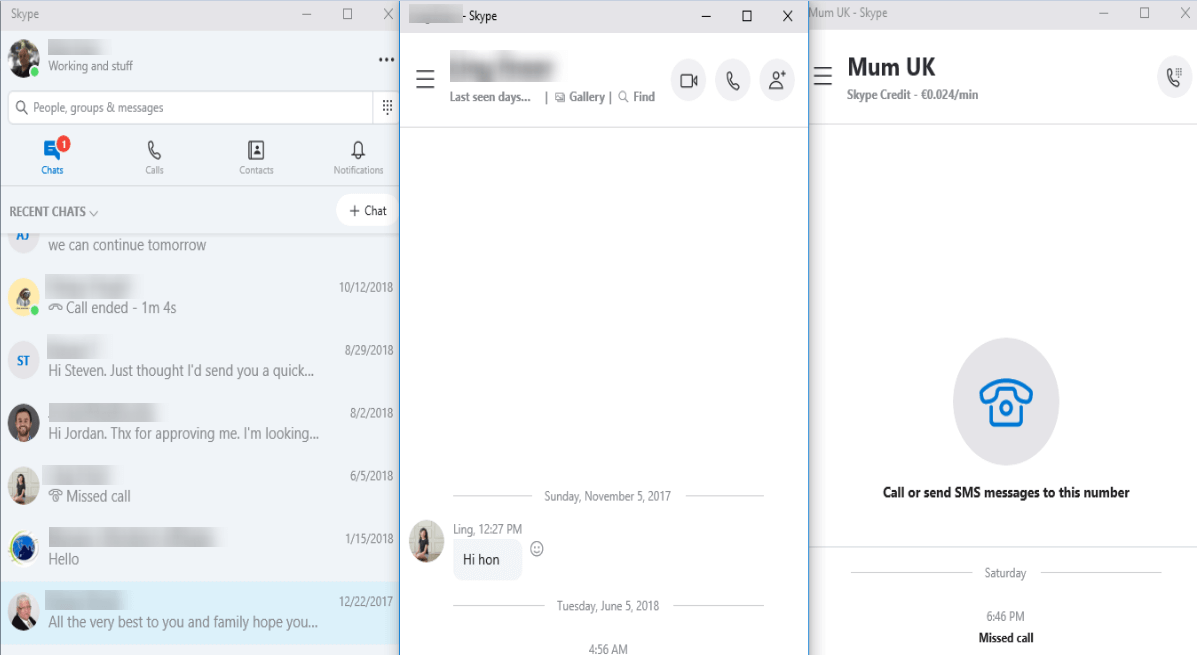Open the hamburger menu in the Mum UK window

point(822,76)
